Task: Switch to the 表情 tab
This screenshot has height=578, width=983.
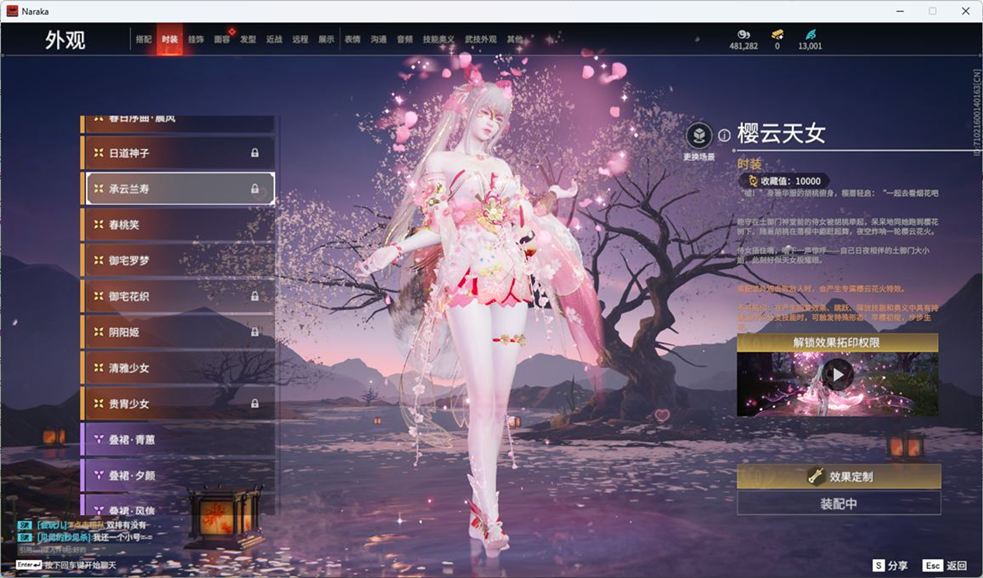Action: click(x=352, y=39)
